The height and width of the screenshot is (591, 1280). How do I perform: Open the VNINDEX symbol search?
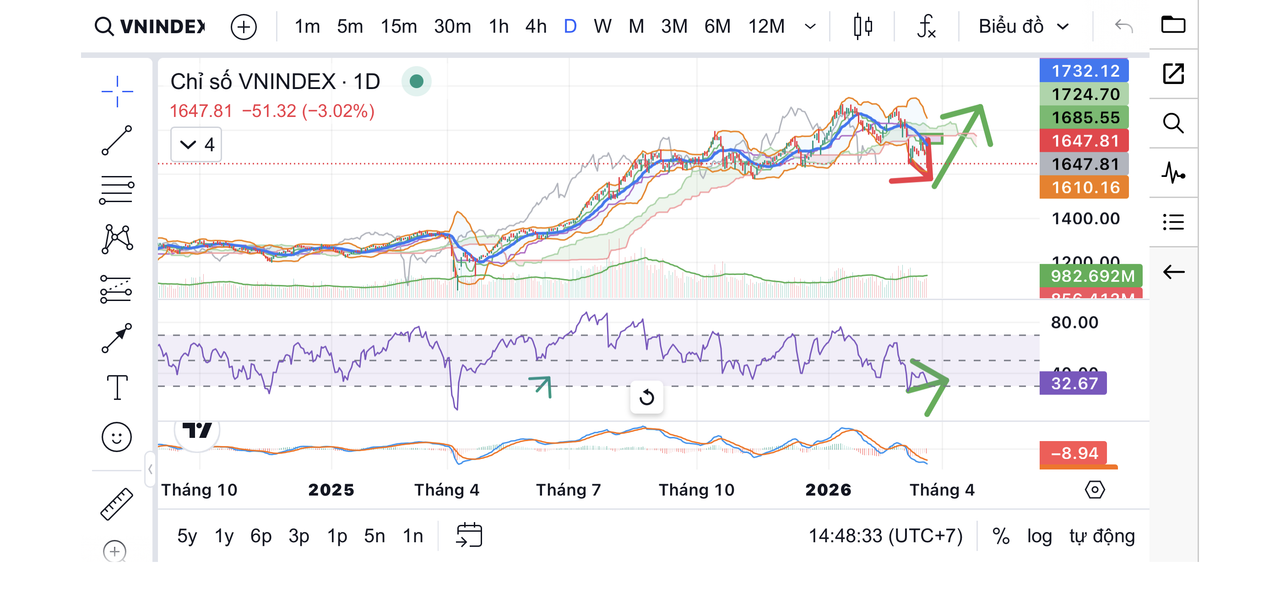point(149,26)
